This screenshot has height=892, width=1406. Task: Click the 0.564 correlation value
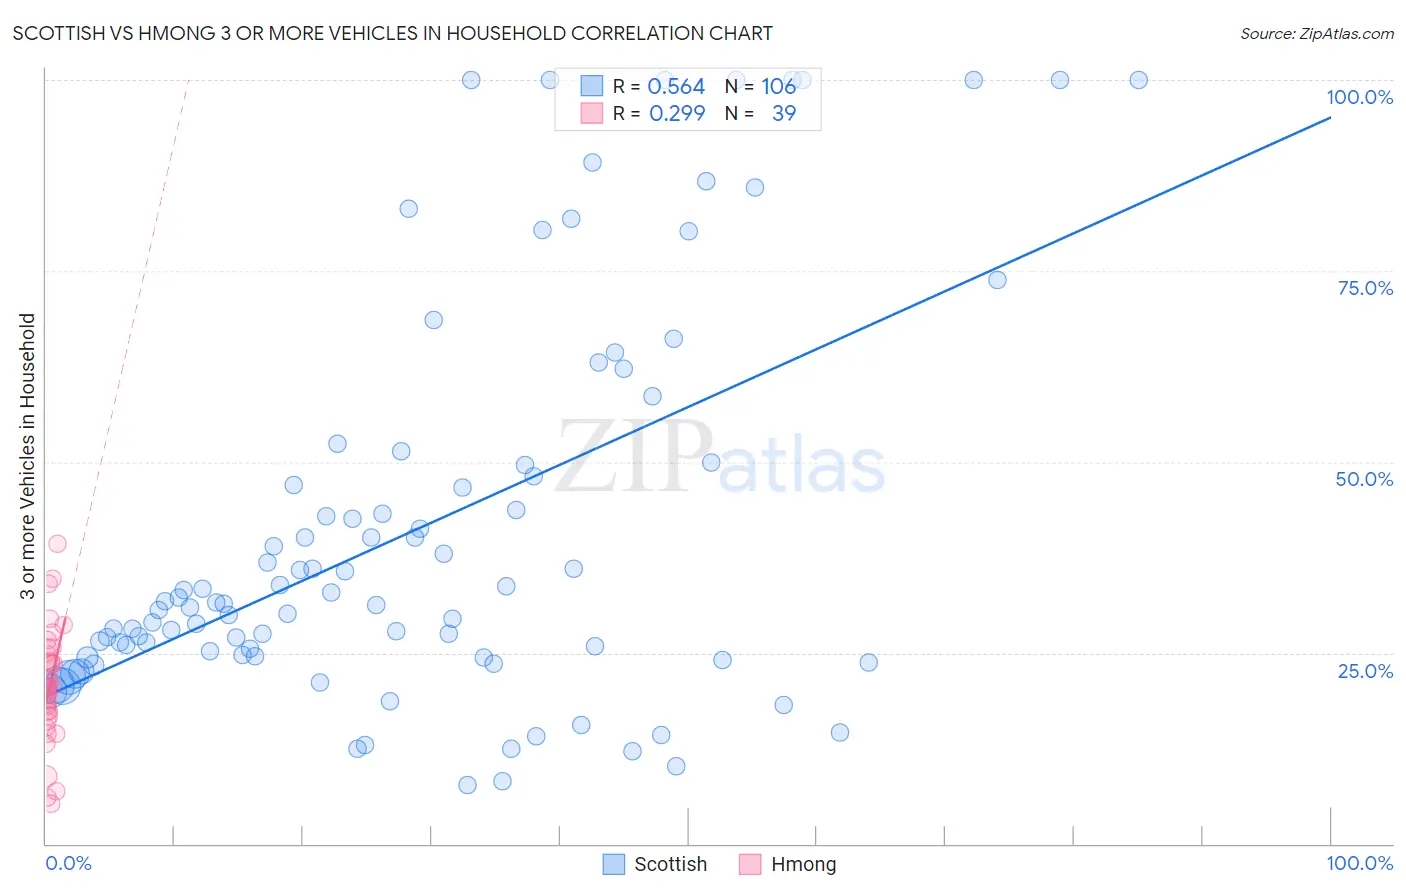[676, 86]
